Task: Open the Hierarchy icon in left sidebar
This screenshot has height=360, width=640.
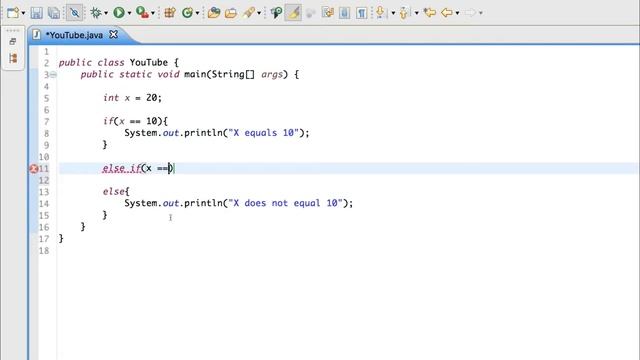Action: click(13, 58)
